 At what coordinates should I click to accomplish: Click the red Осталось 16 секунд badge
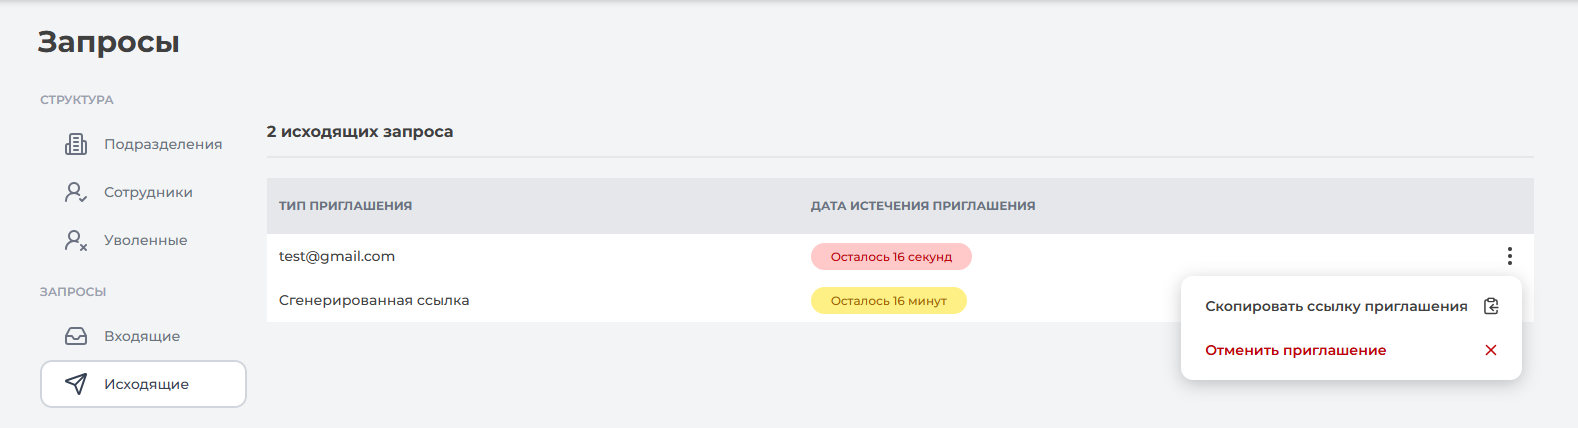point(891,257)
